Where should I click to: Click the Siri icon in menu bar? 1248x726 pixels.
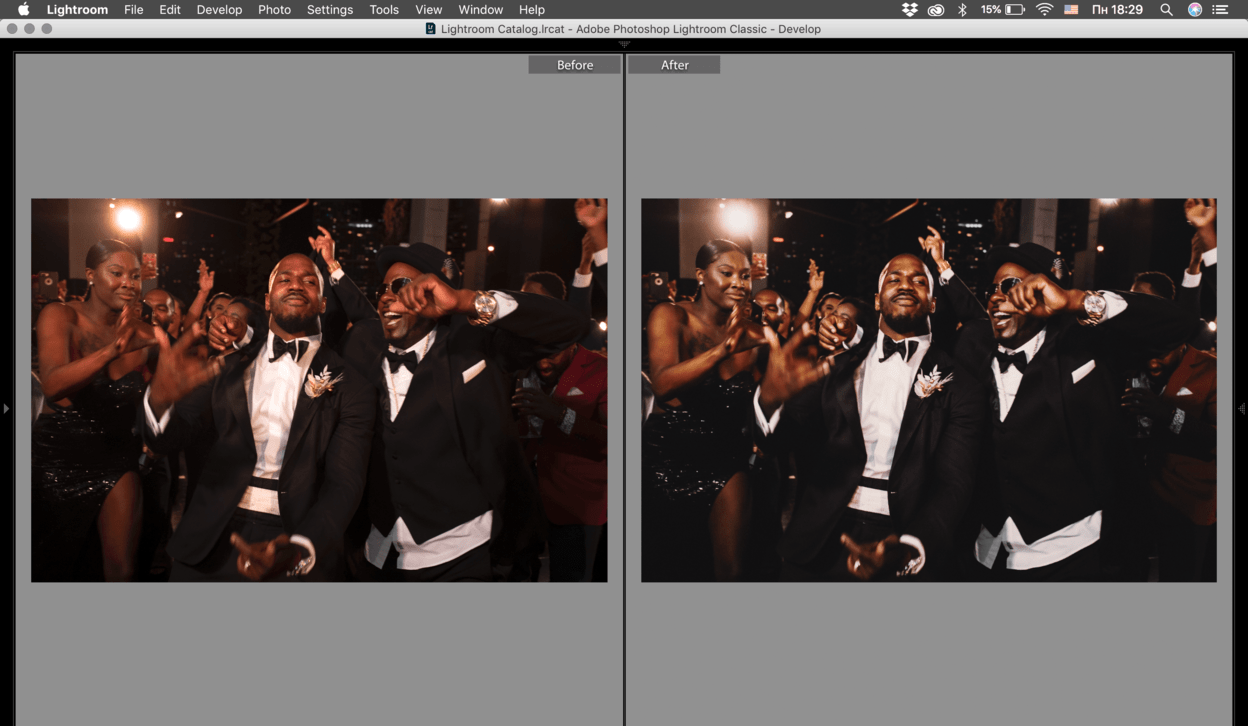pos(1195,9)
